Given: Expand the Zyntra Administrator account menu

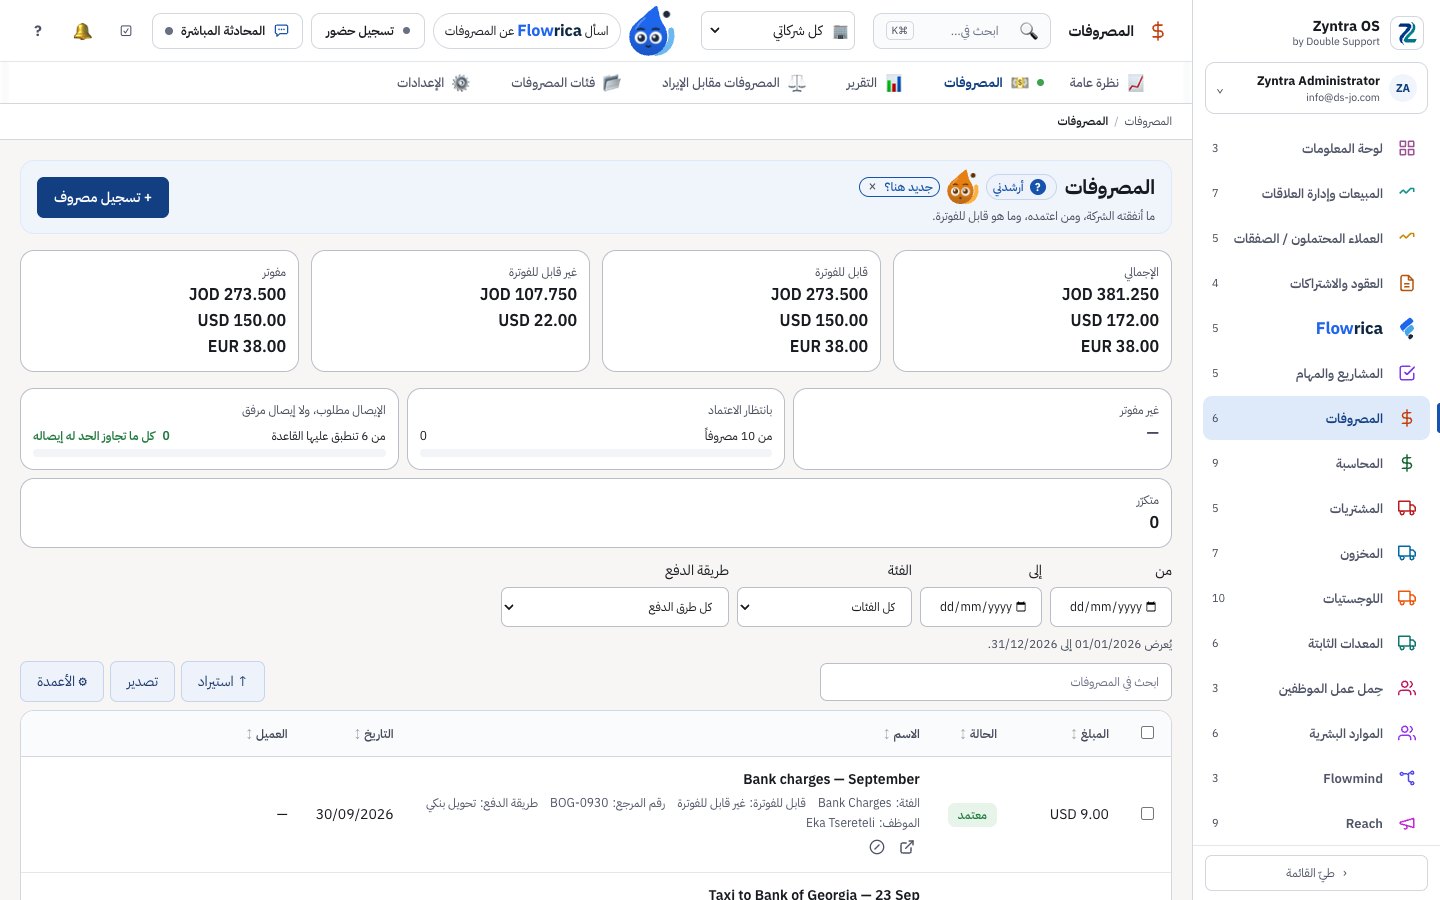Looking at the screenshot, I should pyautogui.click(x=1316, y=89).
